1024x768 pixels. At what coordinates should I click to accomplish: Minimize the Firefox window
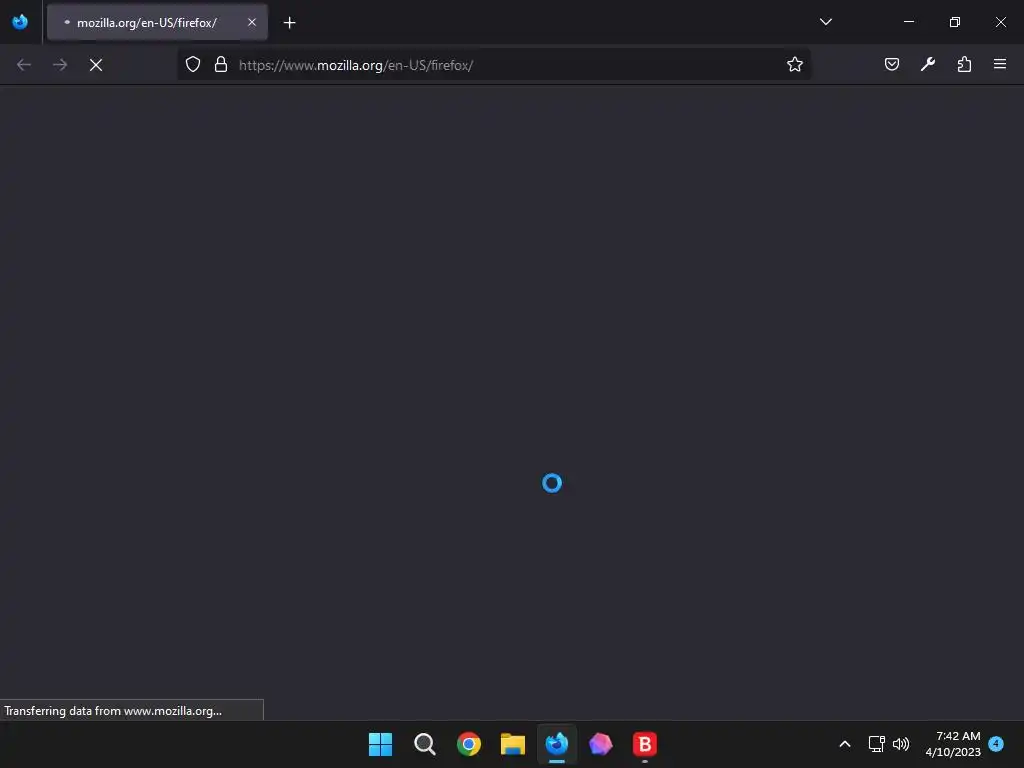click(x=908, y=22)
